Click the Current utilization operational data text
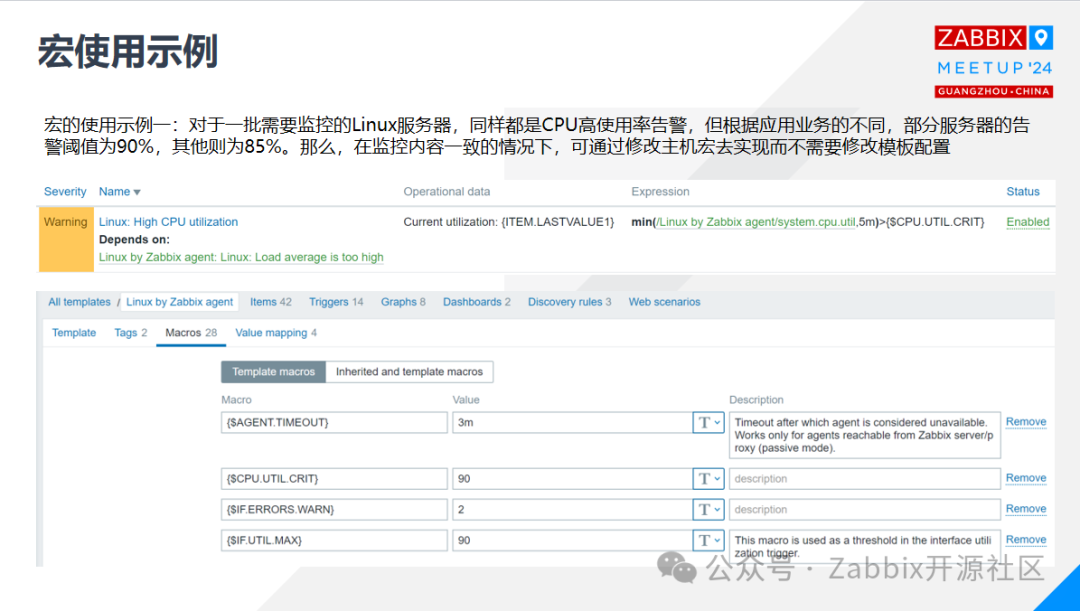This screenshot has height=611, width=1080. click(508, 222)
